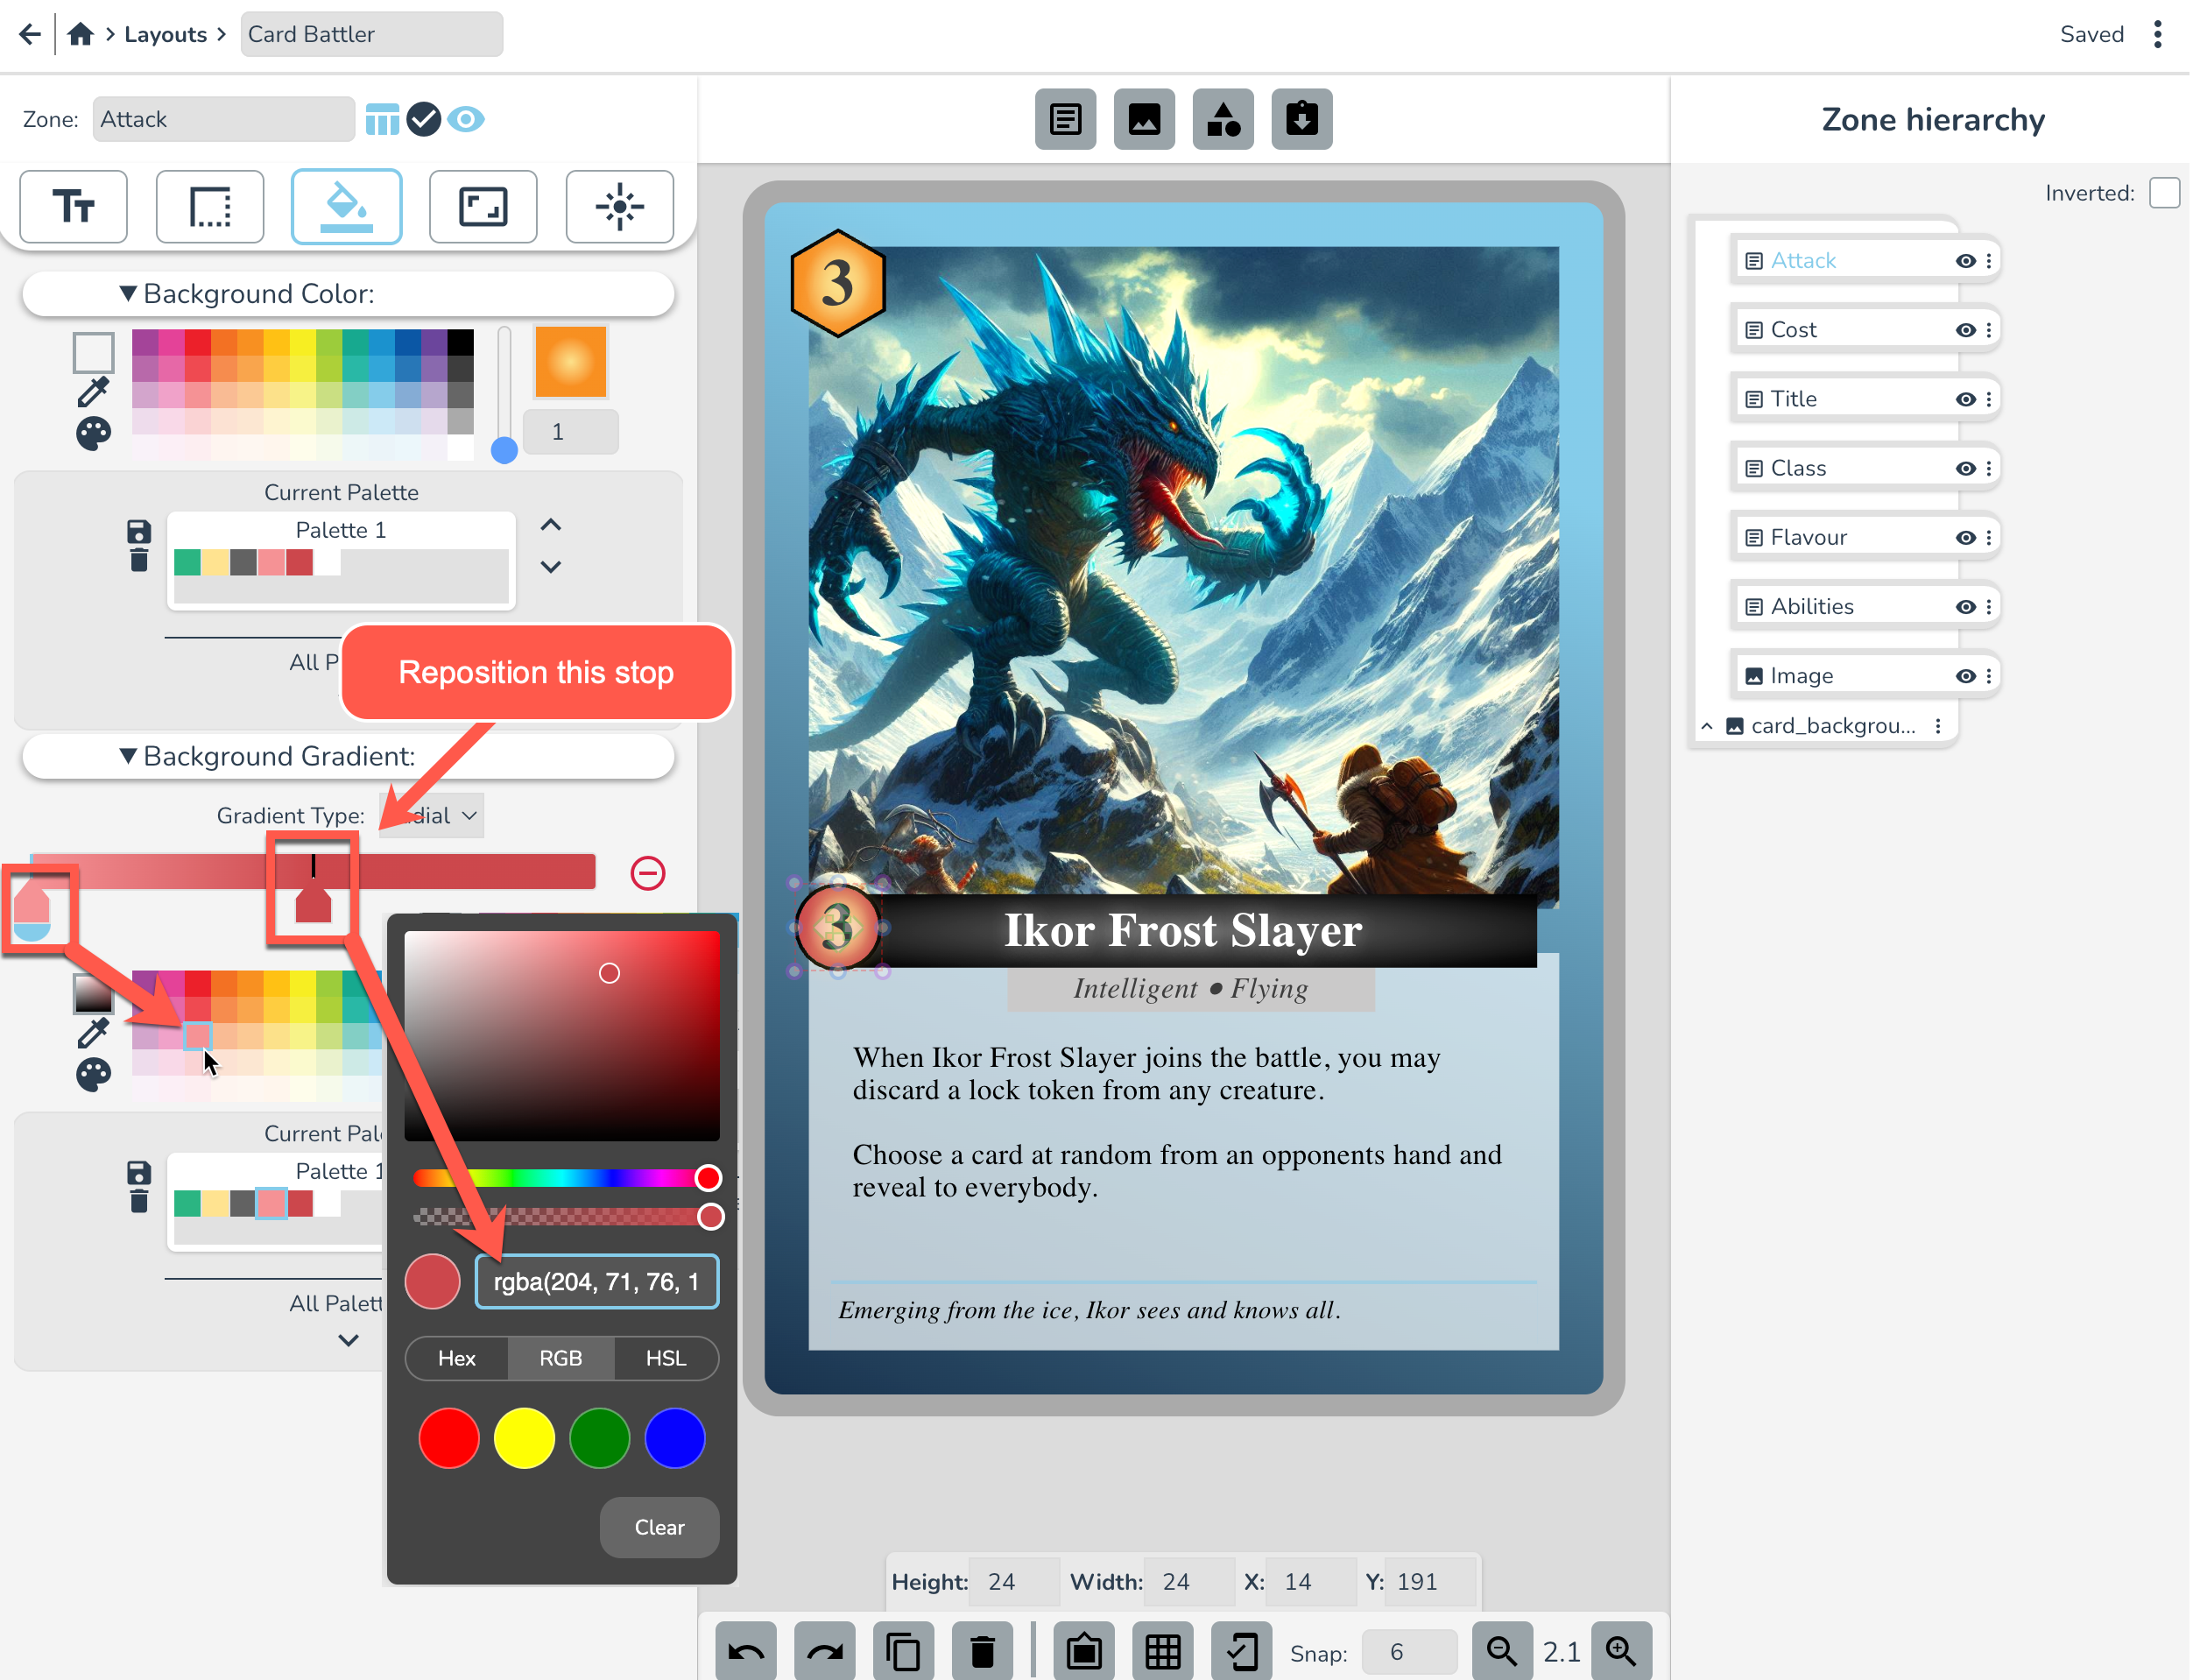Select the fill color tab icon
The image size is (2193, 1680).
tap(346, 207)
